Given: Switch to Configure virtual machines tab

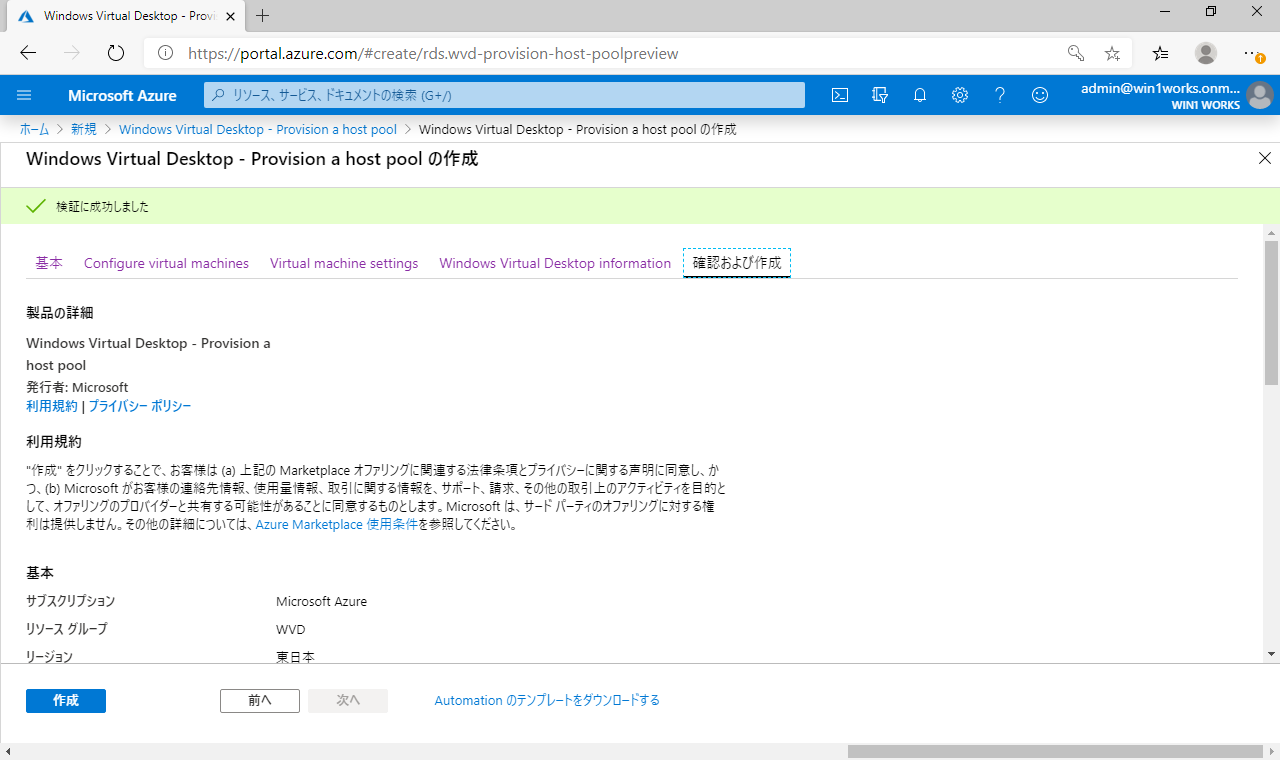Looking at the screenshot, I should click(166, 263).
